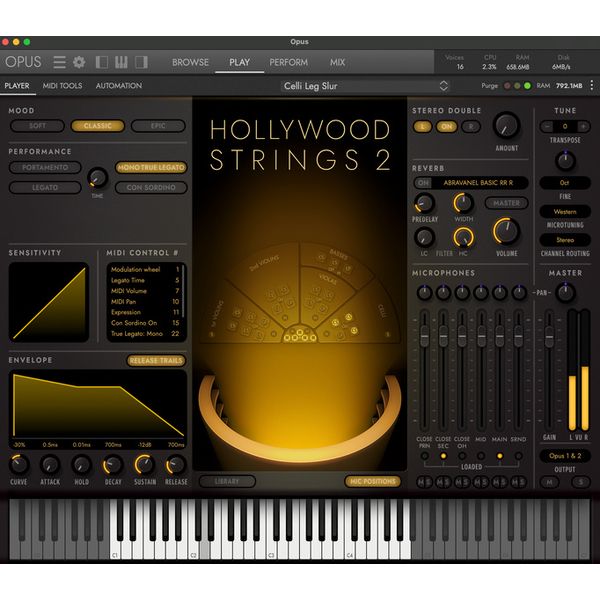Click the Reverb Volume knob
600x600 pixels.
coord(506,231)
